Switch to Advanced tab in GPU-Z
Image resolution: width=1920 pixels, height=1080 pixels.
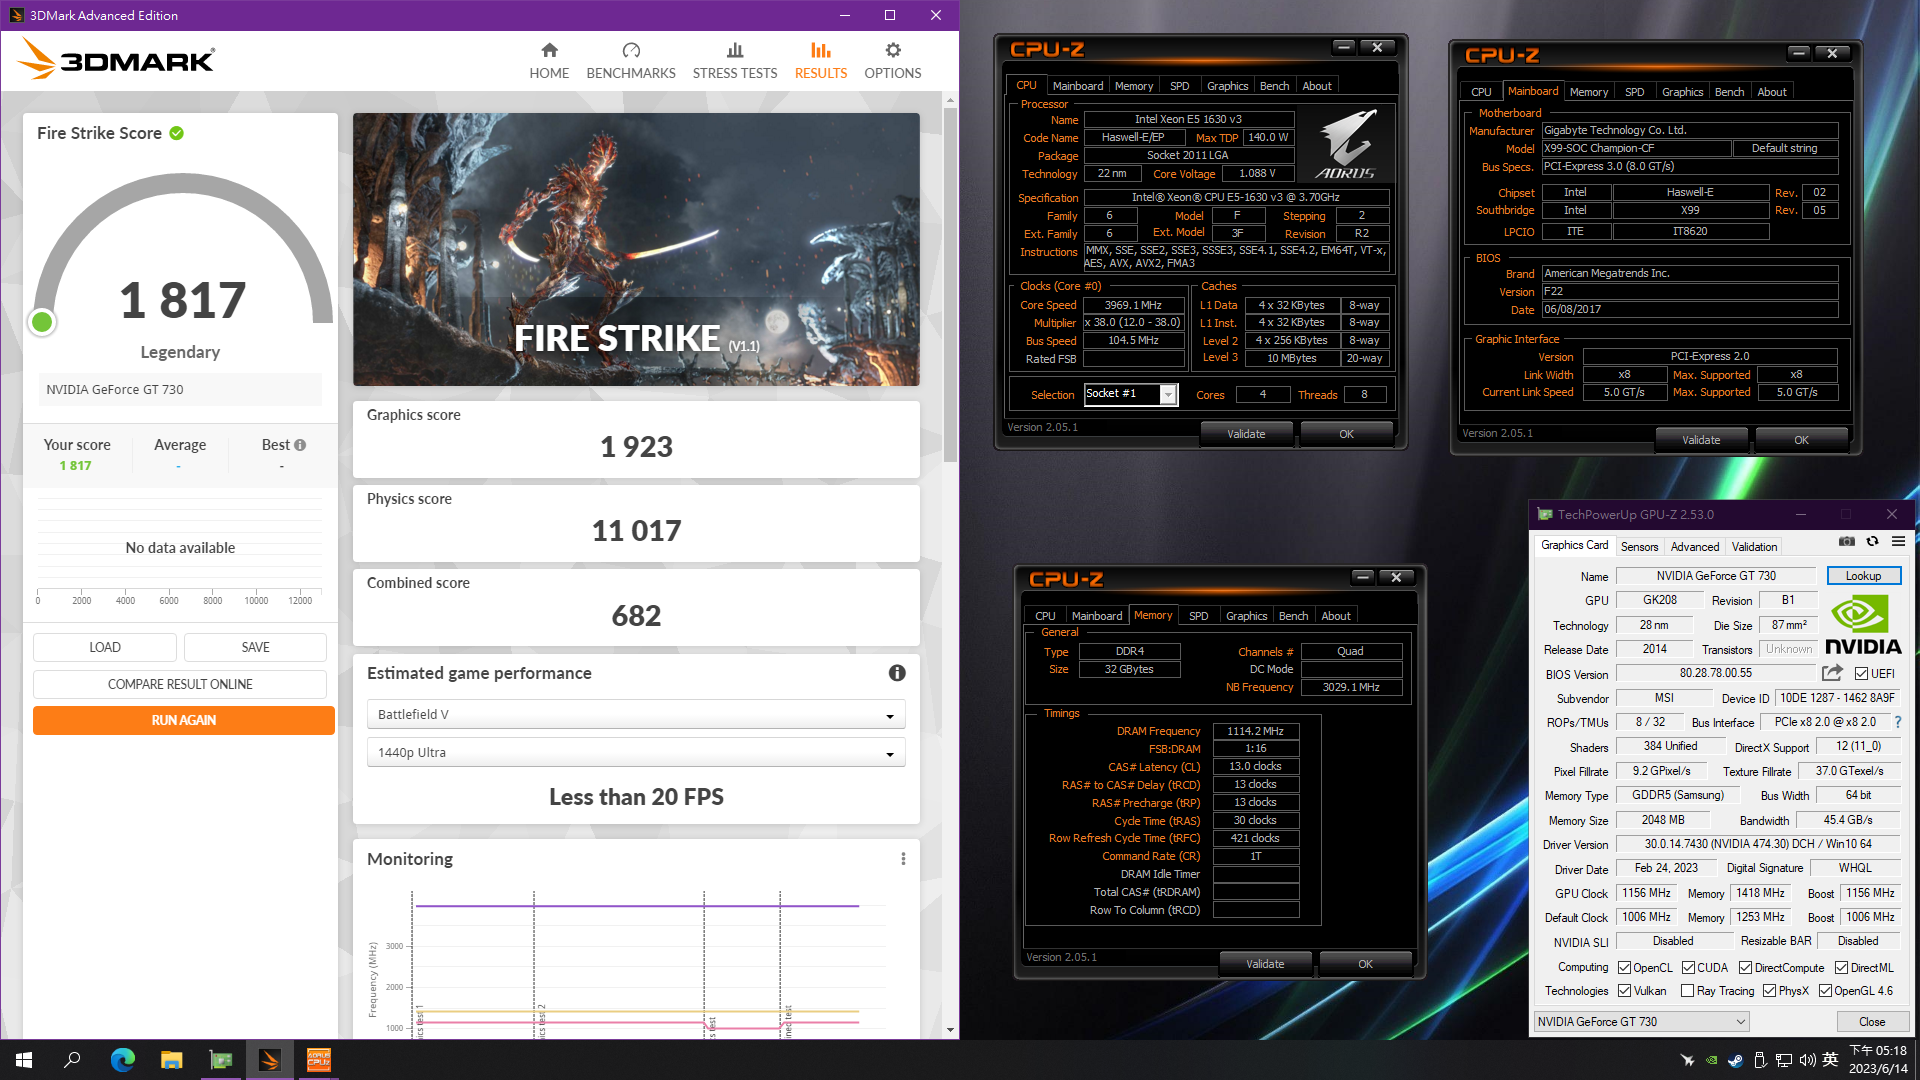click(1695, 547)
